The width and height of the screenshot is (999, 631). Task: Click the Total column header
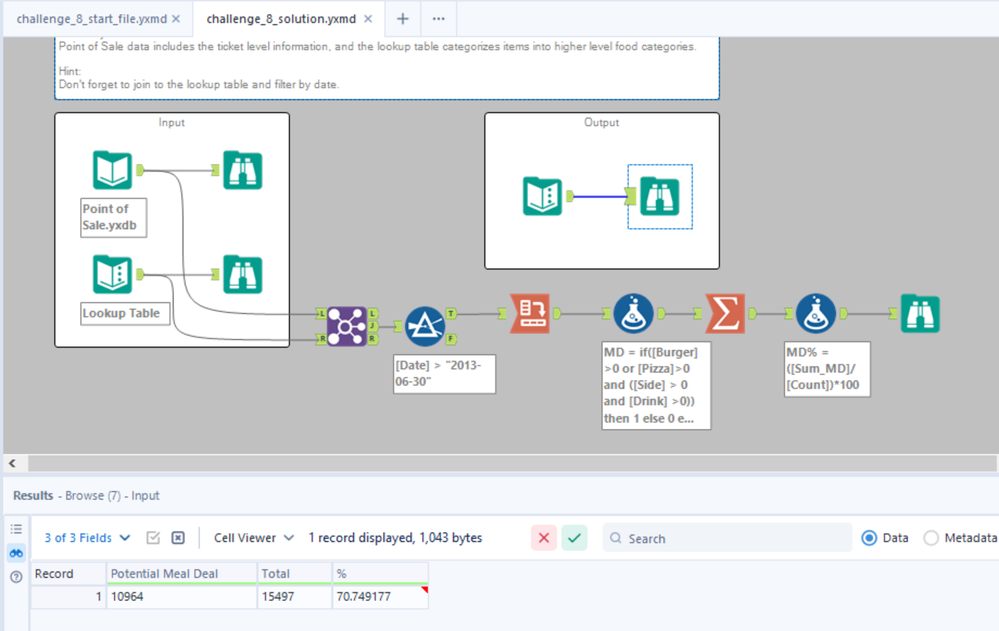click(294, 574)
